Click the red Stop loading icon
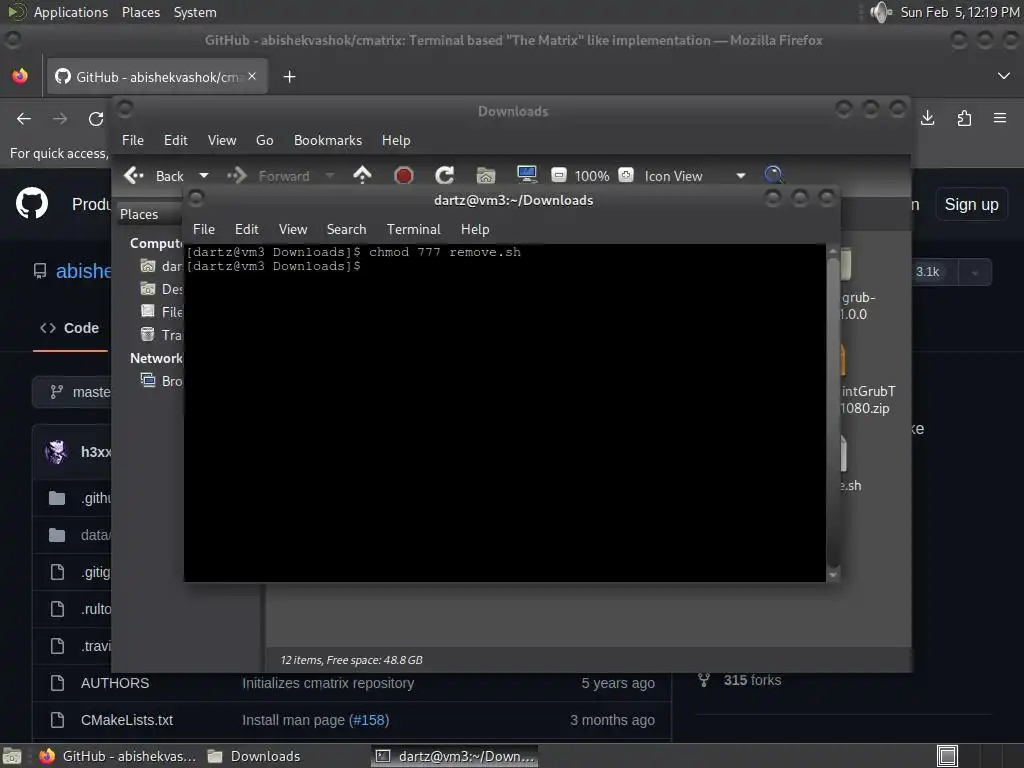 404,175
